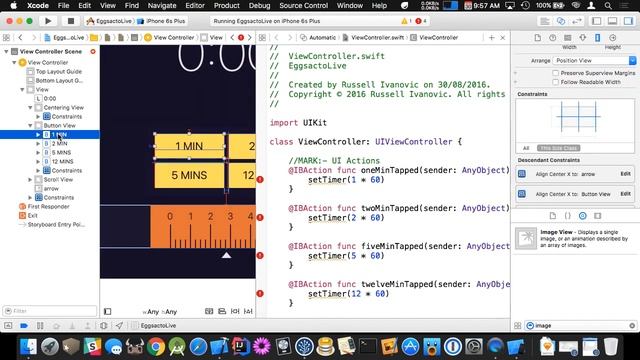Edit Align Center X to Button View constraint

point(625,194)
